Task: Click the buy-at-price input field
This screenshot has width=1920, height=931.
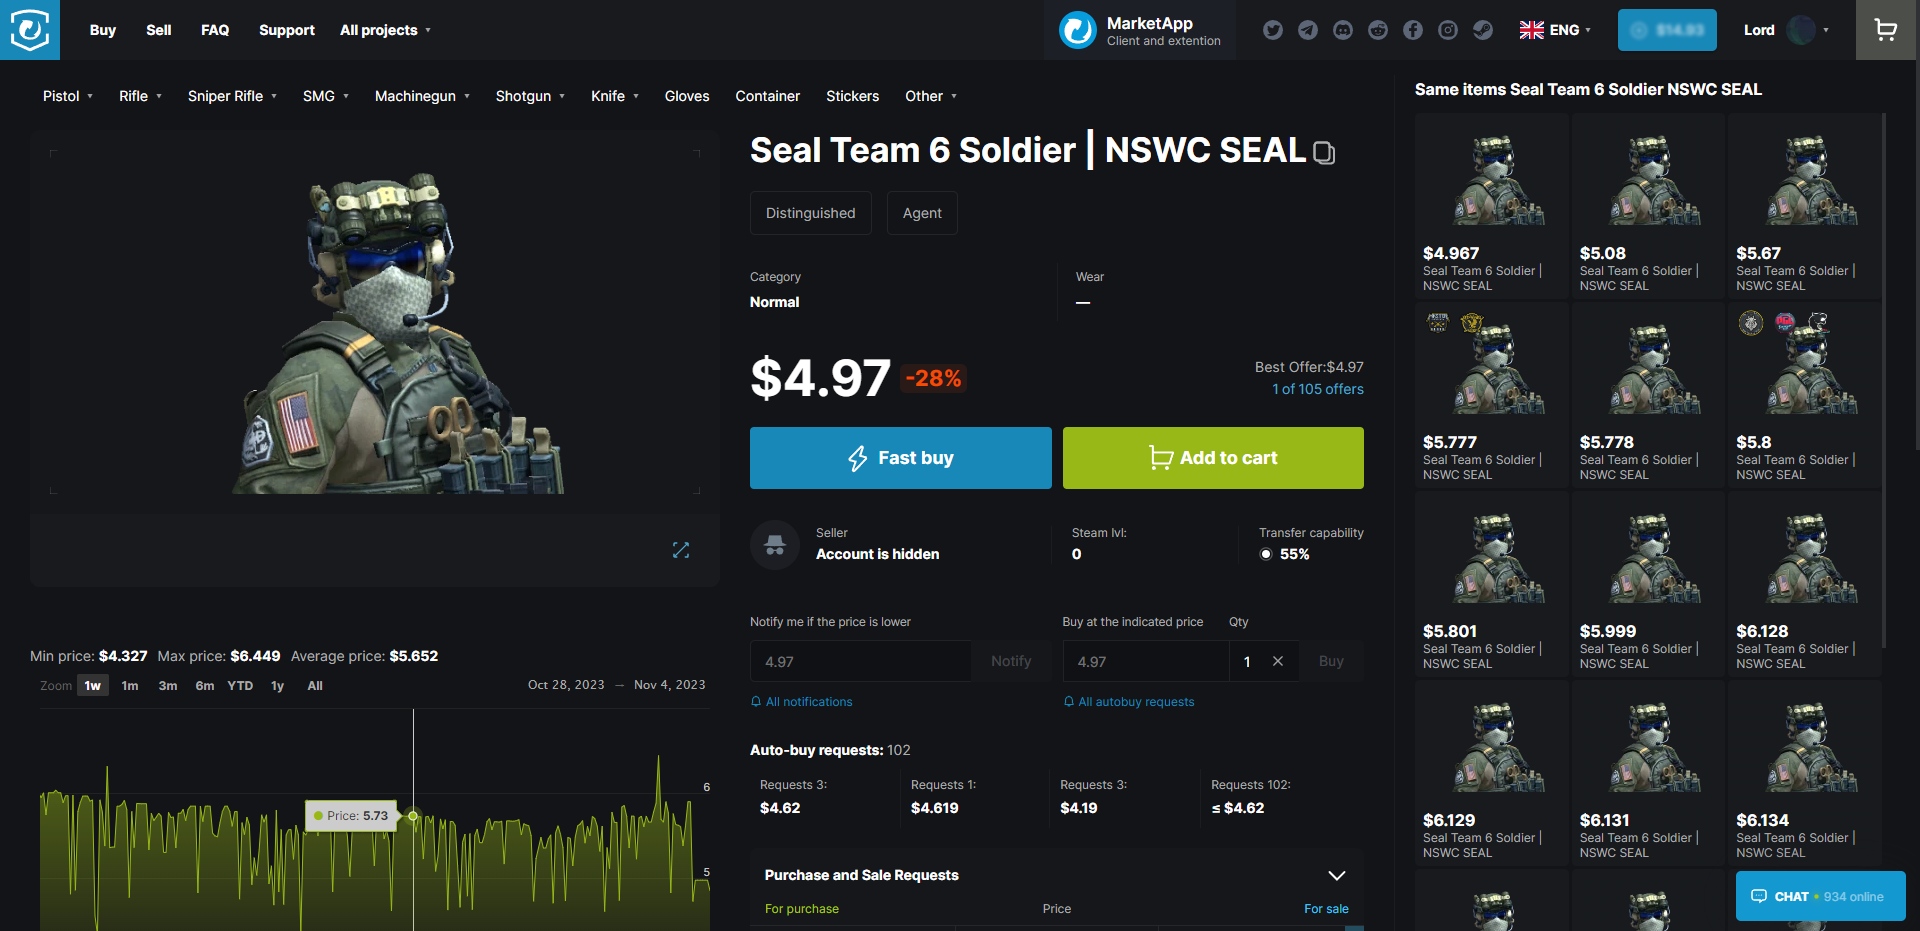Action: pyautogui.click(x=1146, y=661)
